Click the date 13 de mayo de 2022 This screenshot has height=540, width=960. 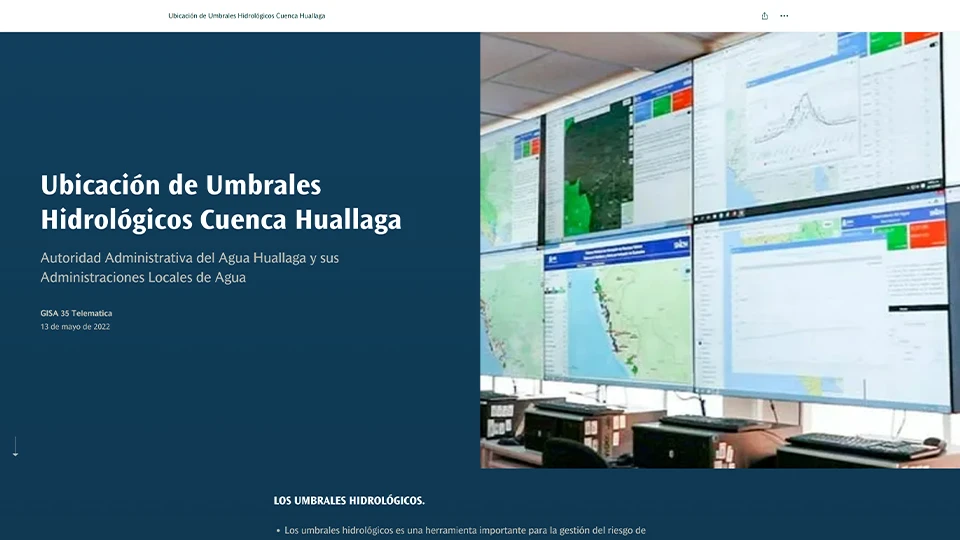75,327
